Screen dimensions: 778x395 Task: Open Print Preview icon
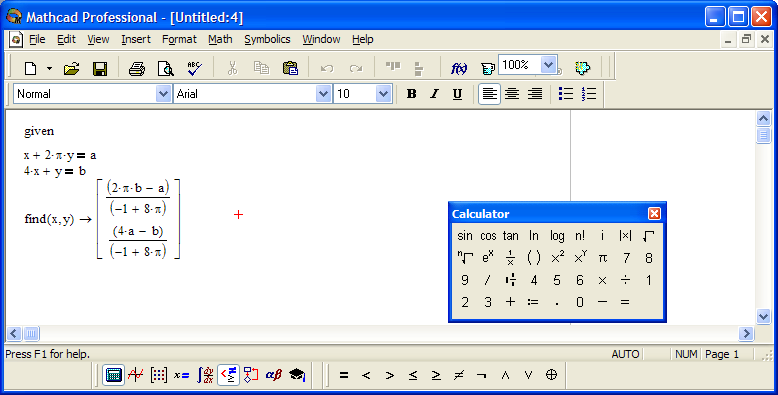coord(165,68)
